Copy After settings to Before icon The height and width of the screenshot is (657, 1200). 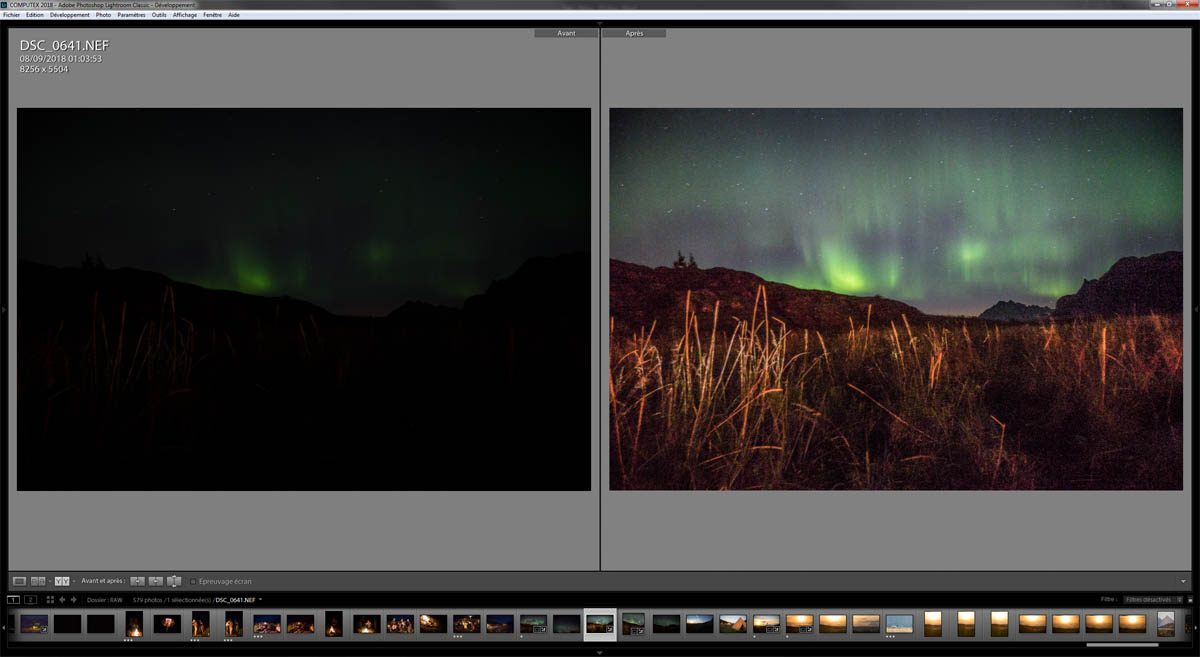point(156,581)
